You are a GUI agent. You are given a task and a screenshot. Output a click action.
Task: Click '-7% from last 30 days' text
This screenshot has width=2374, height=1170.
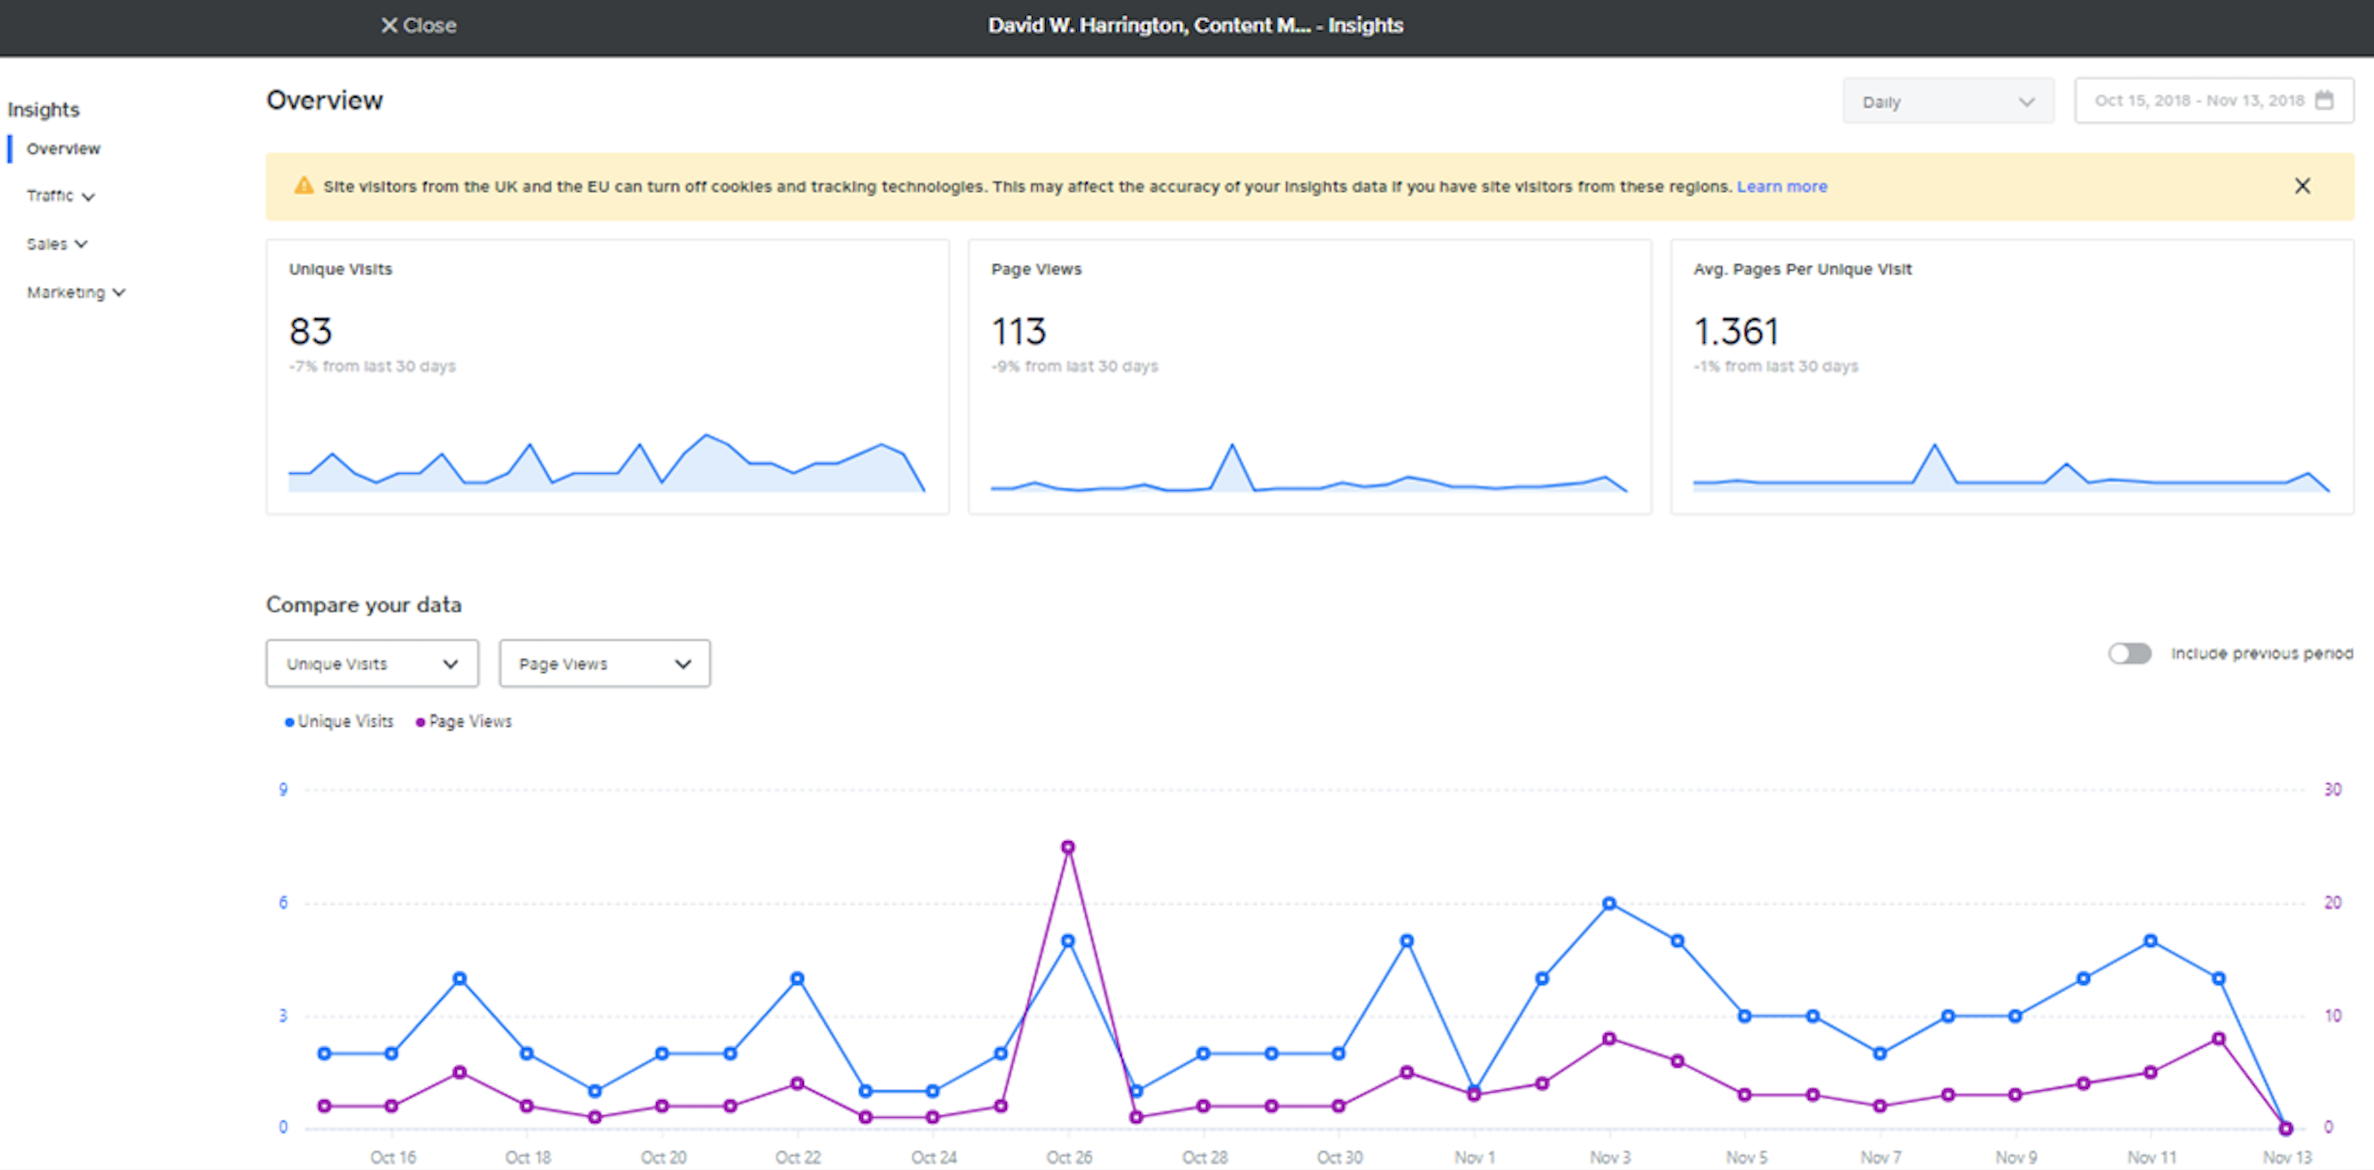[x=372, y=366]
